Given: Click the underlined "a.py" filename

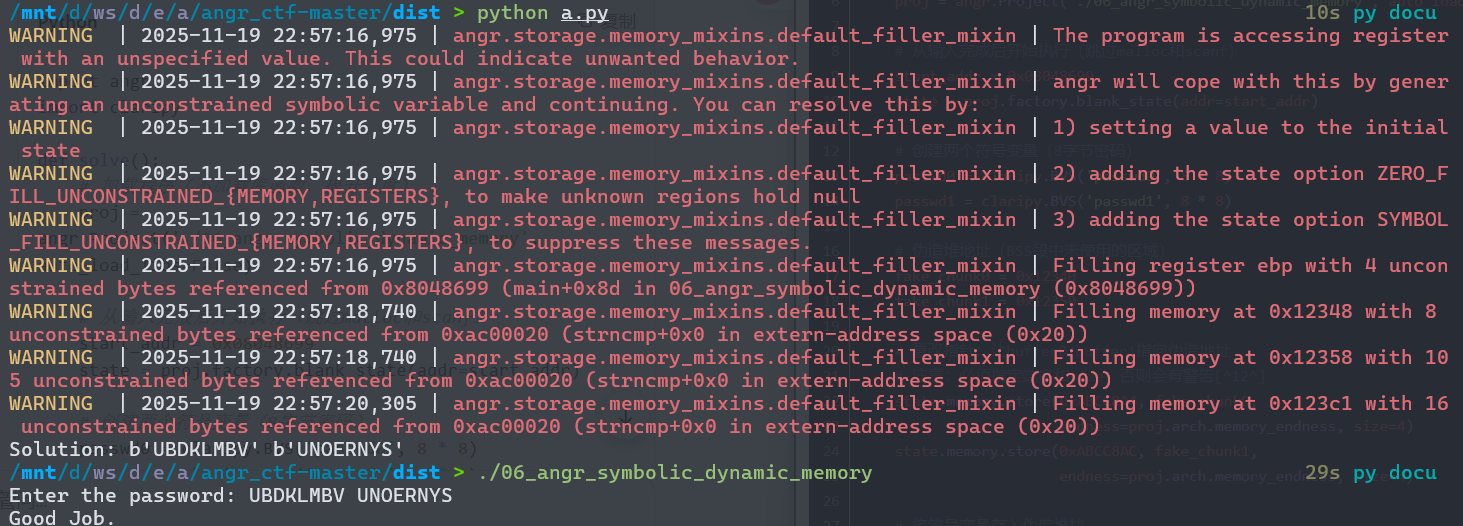Looking at the screenshot, I should 584,13.
